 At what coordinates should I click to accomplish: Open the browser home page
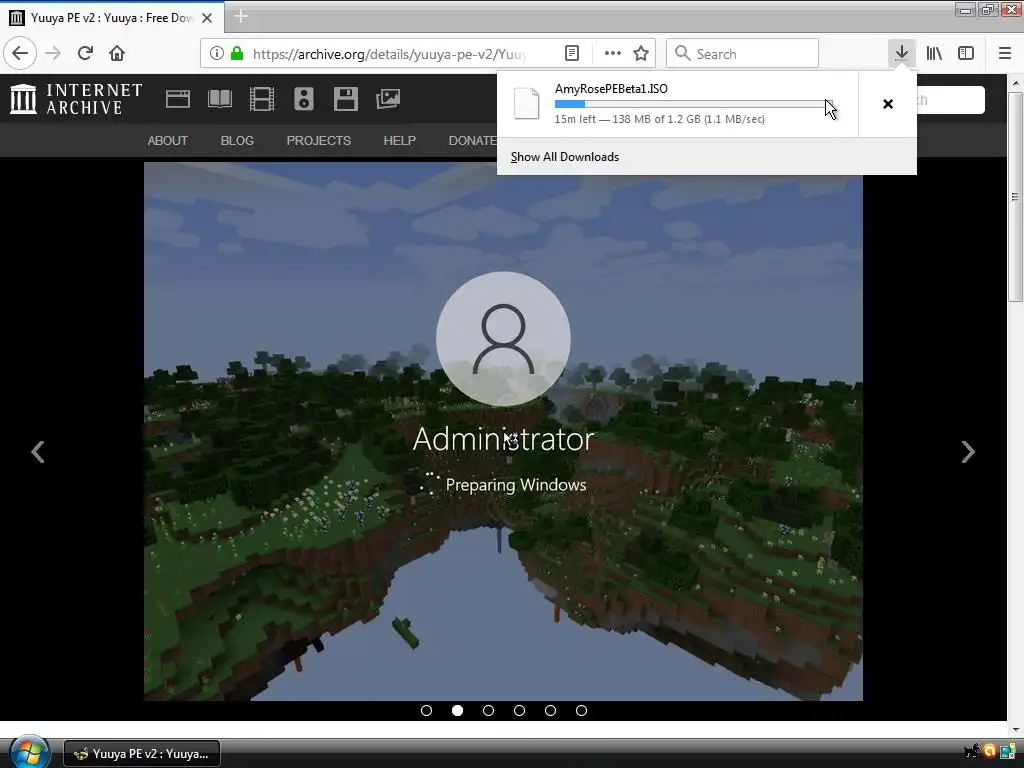117,53
